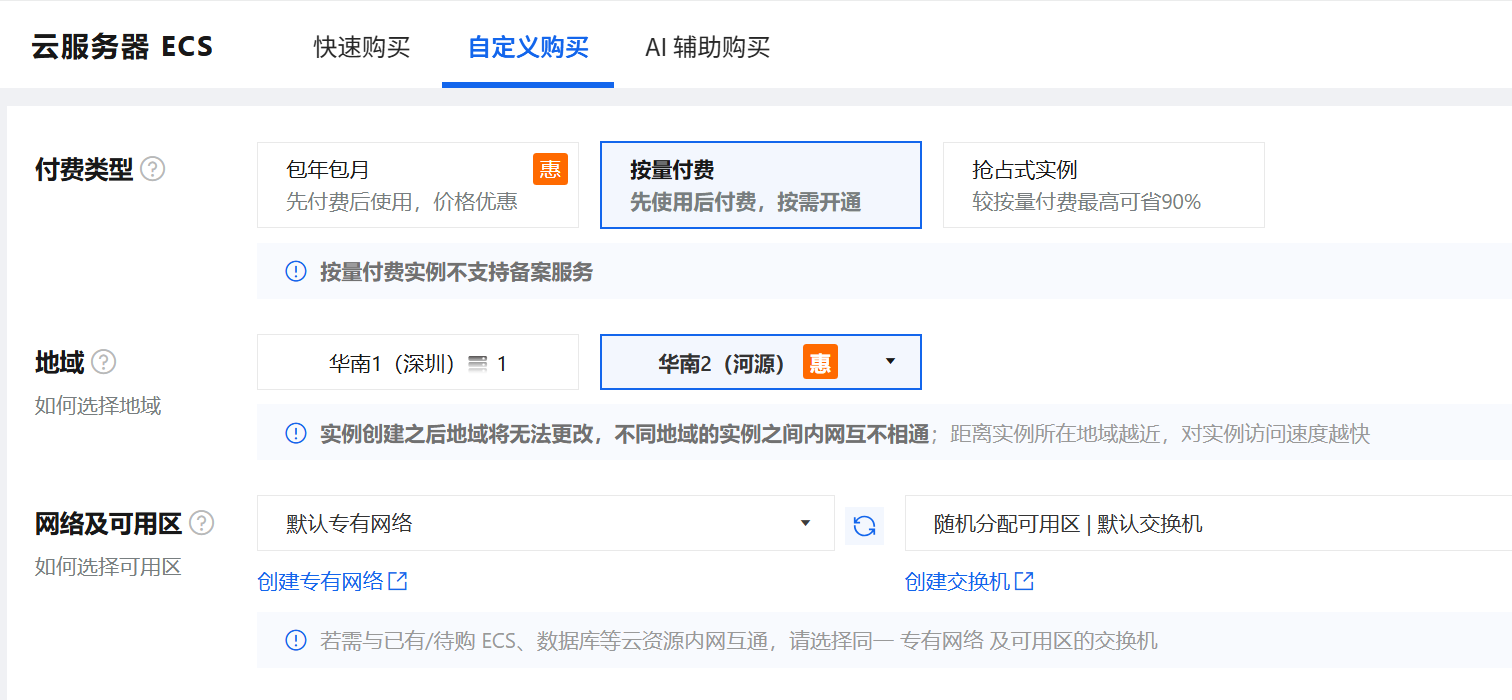Click the info icon before 按量付费实例不支持备案服务
1512x700 pixels.
(x=296, y=271)
